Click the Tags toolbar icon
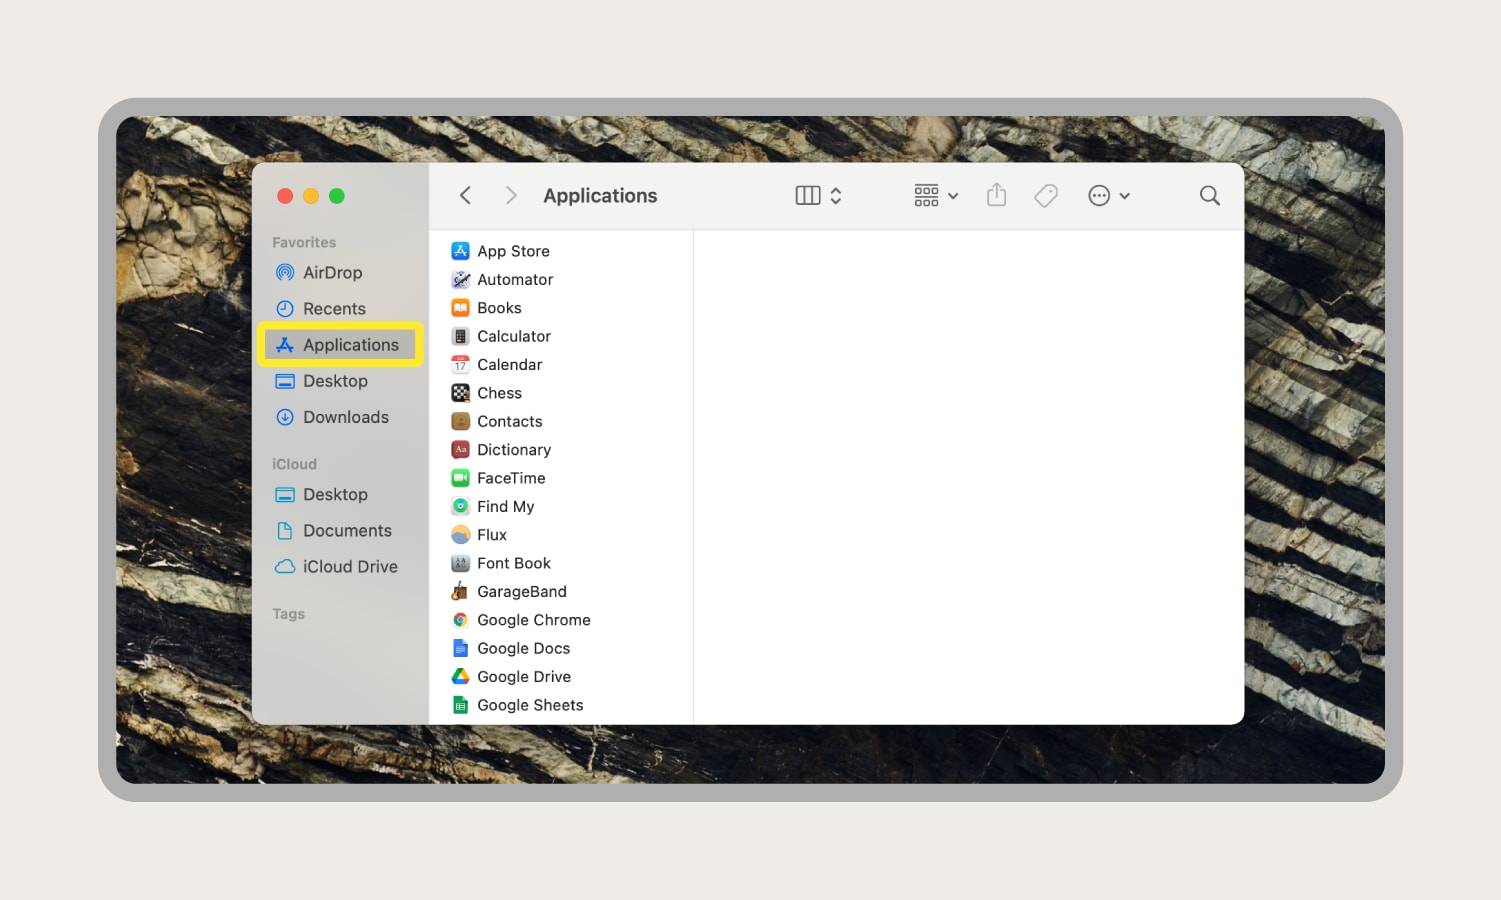This screenshot has width=1501, height=900. [1046, 196]
